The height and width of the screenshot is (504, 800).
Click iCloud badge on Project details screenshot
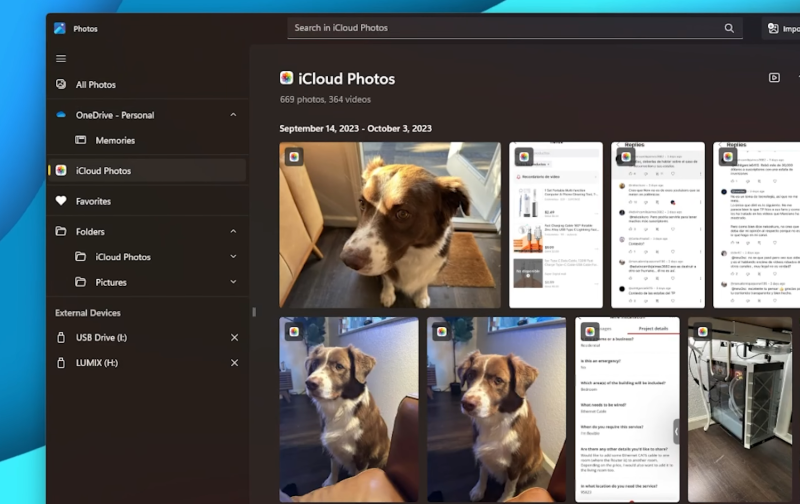(x=590, y=332)
